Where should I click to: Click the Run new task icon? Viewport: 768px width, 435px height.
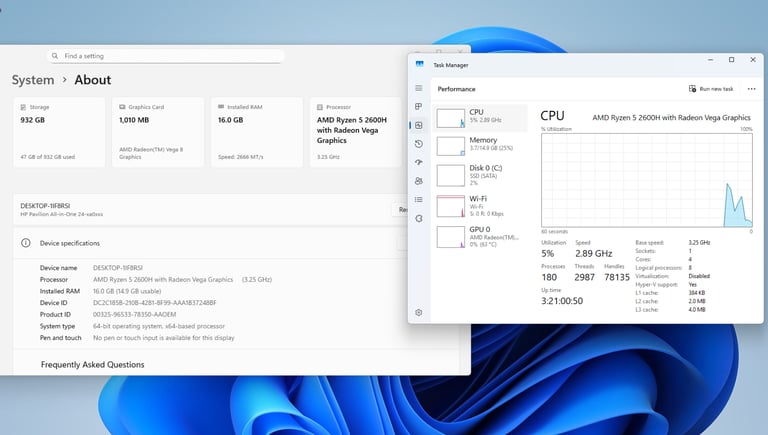click(693, 89)
